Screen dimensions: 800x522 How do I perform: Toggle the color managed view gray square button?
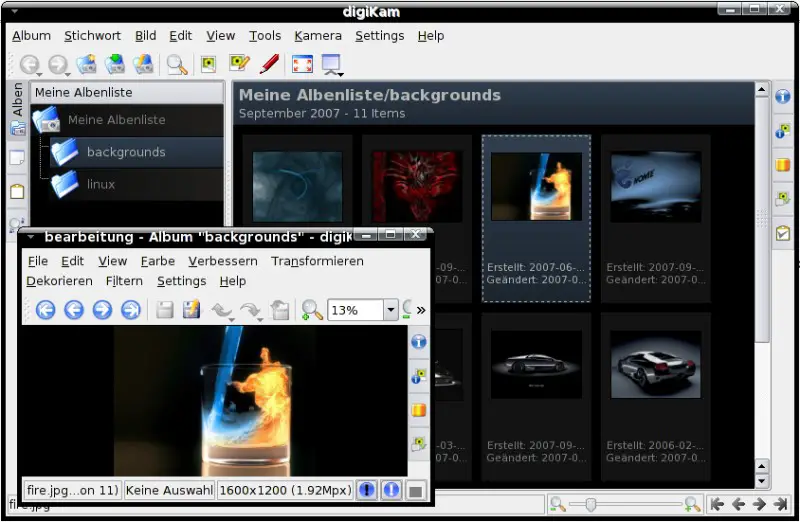416,491
